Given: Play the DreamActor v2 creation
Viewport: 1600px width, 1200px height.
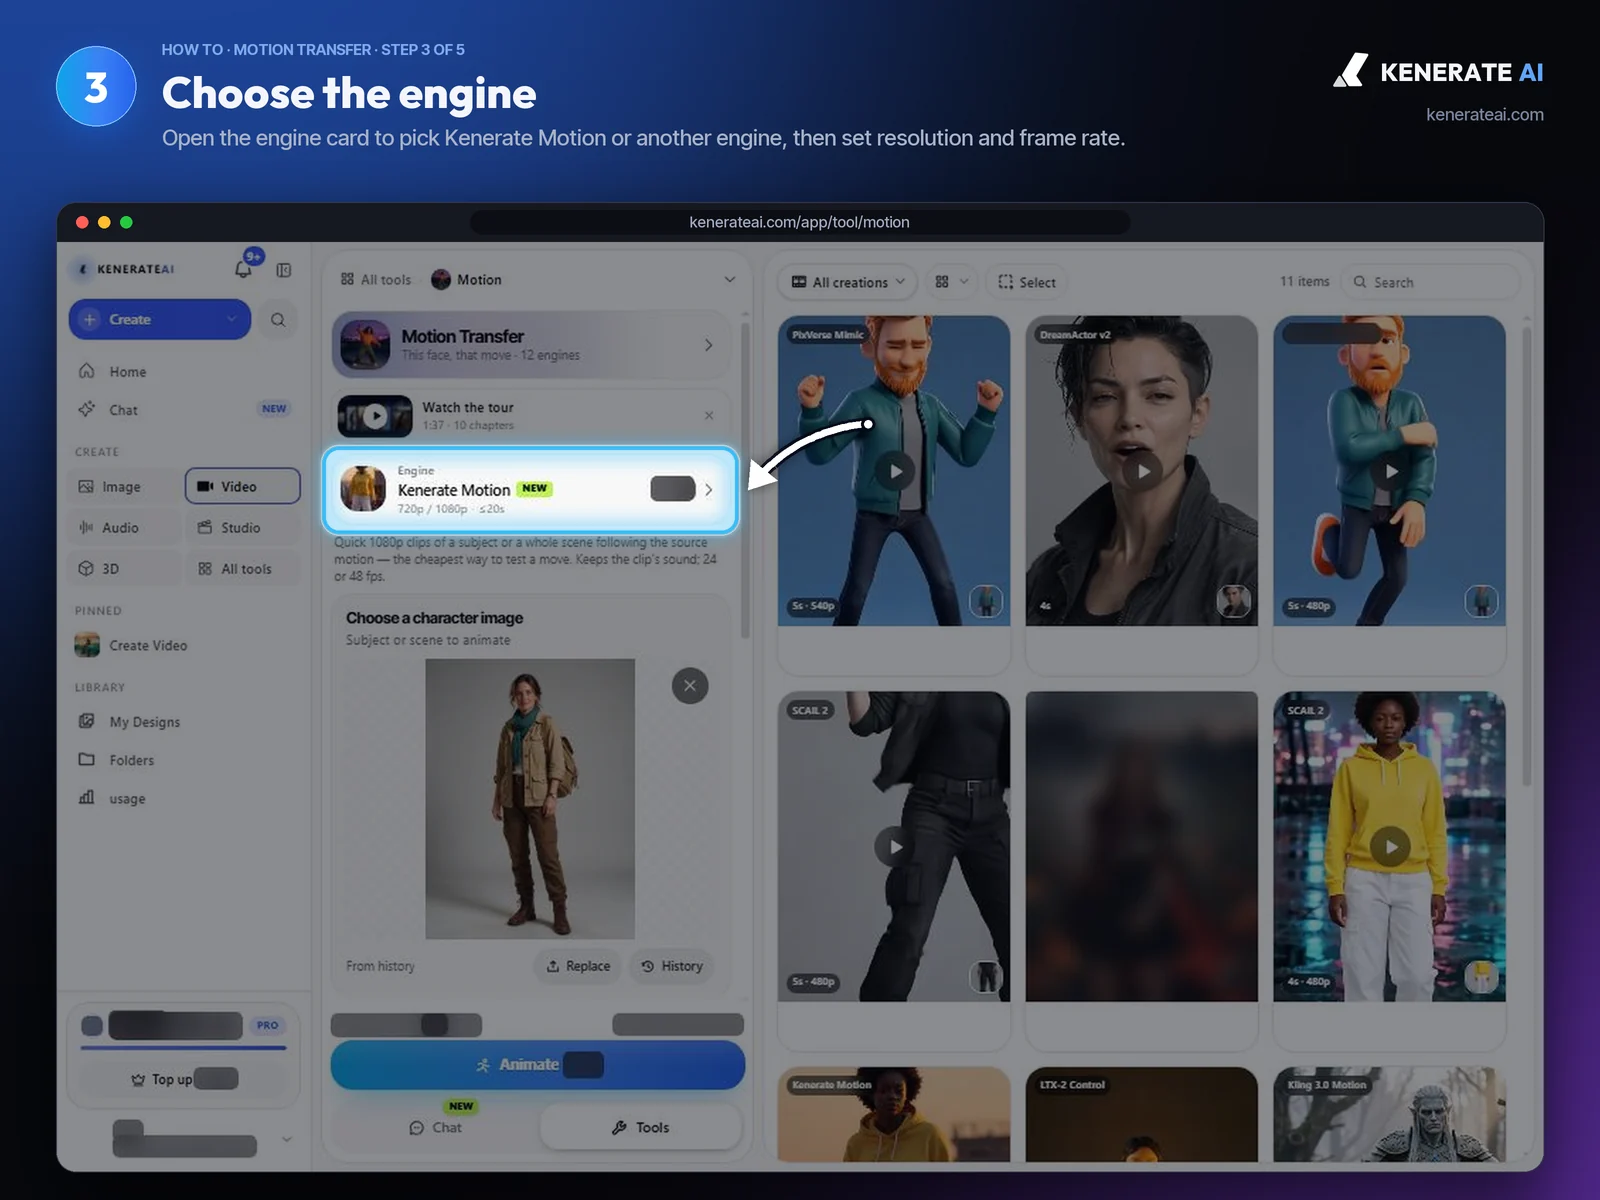Looking at the screenshot, I should click(1142, 471).
